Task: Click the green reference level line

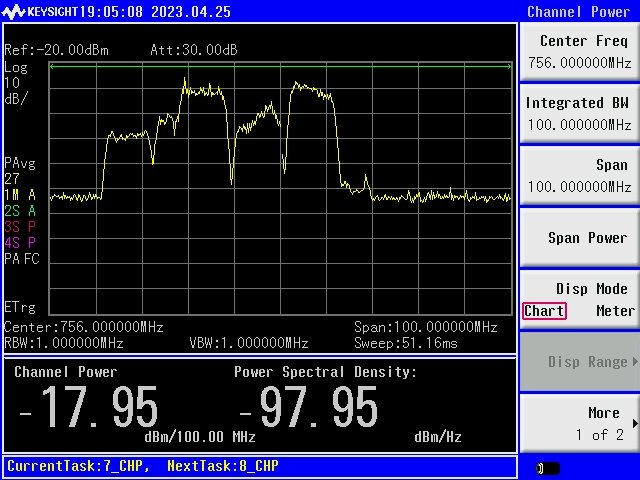Action: click(x=280, y=66)
